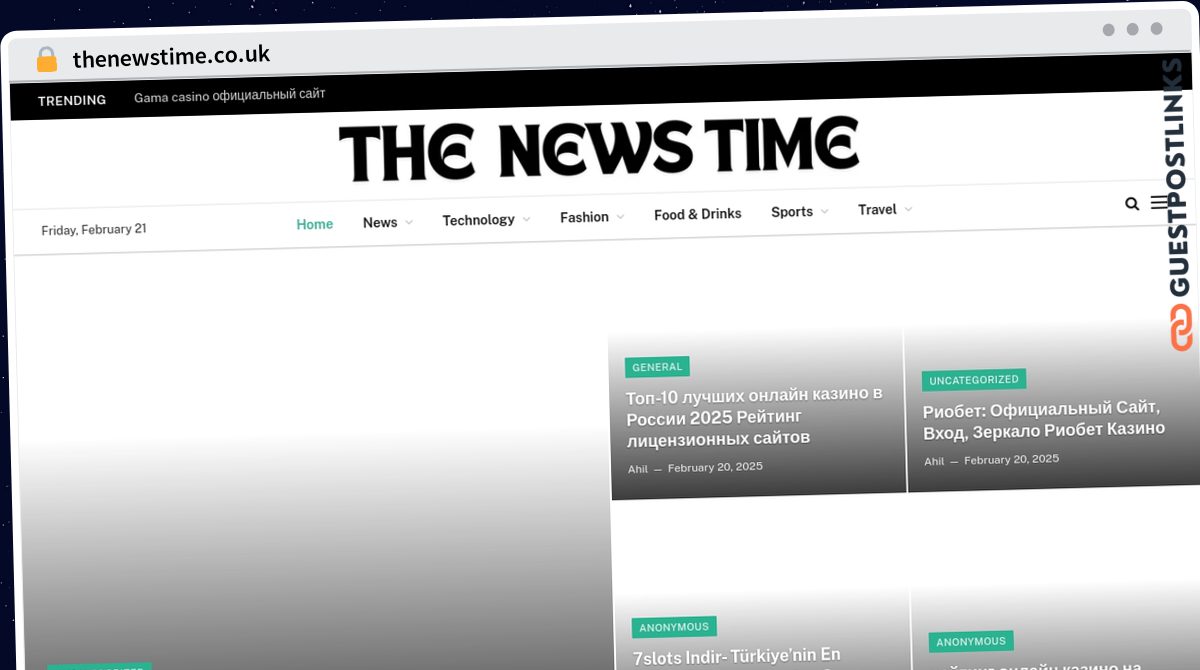This screenshot has height=670, width=1200.
Task: Open the Technology menu item
Action: click(478, 220)
